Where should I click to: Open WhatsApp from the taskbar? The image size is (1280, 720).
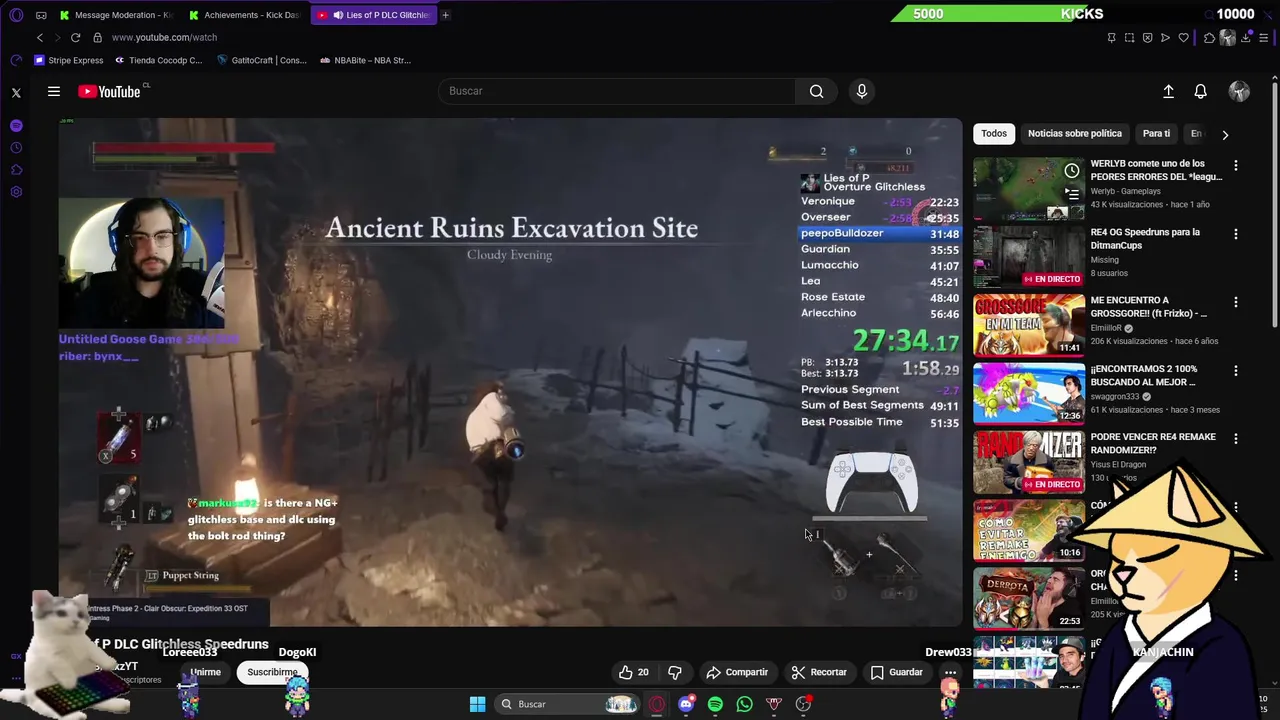[744, 704]
